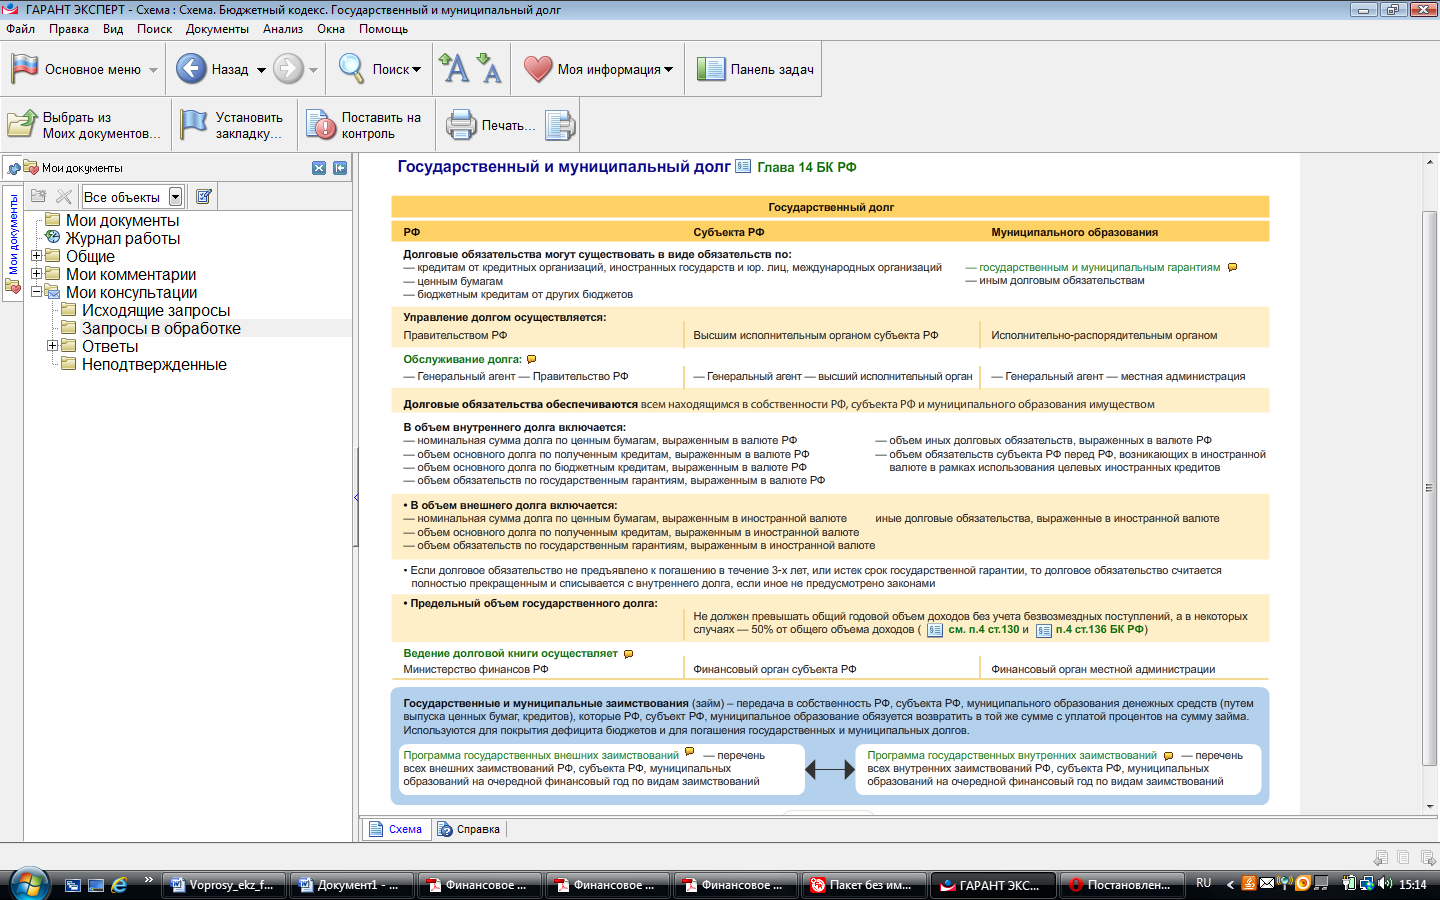The image size is (1440, 900).
Task: Click Internet Explorer quick launch icon
Action: point(120,885)
